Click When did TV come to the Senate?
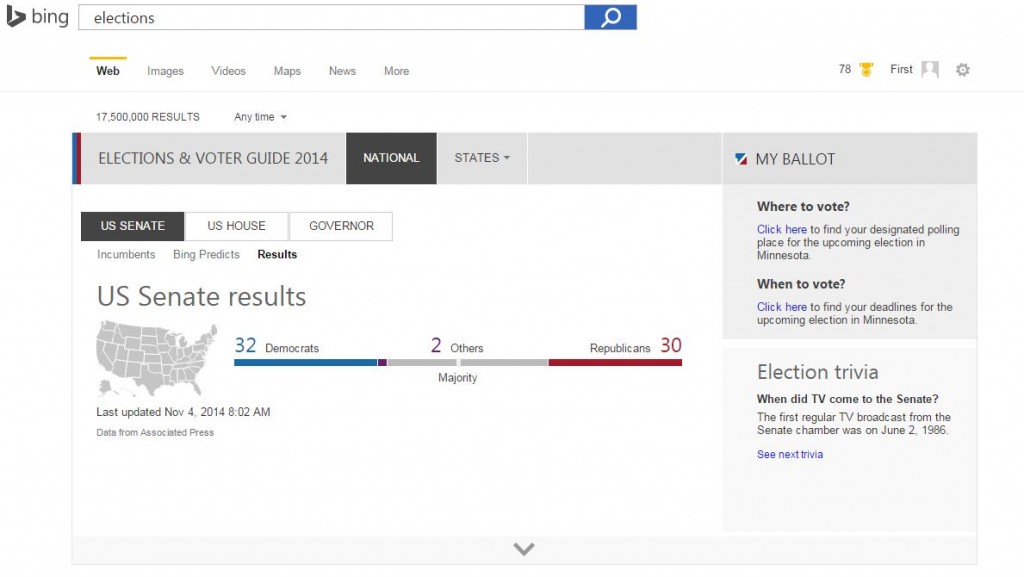The image size is (1024, 577). [x=847, y=399]
